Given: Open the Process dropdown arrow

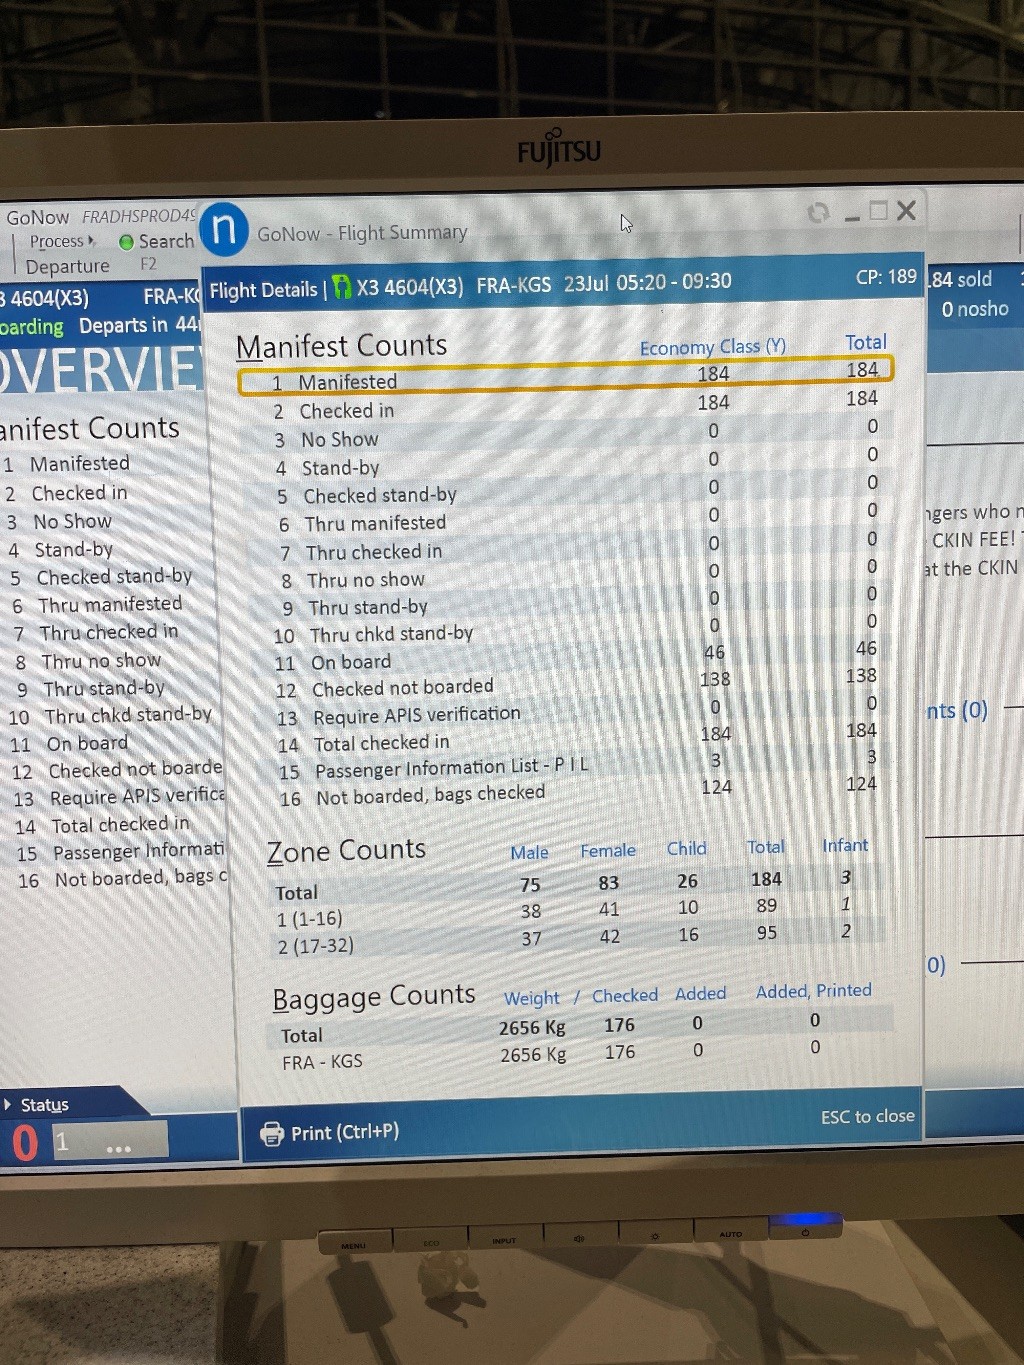Looking at the screenshot, I should click(92, 241).
